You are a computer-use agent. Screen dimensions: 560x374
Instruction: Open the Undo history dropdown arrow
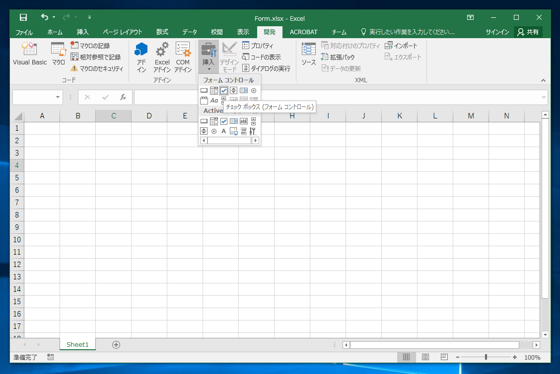54,17
